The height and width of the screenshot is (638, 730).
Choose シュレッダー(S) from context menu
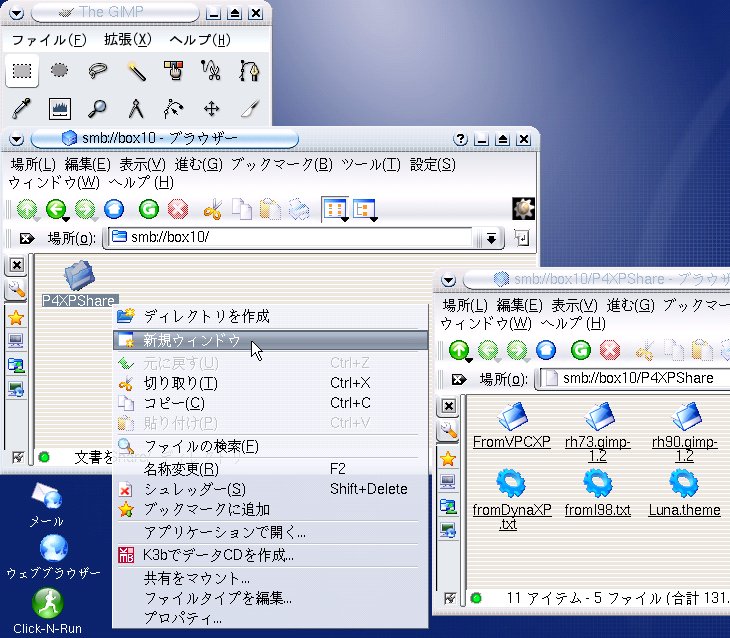click(x=270, y=489)
